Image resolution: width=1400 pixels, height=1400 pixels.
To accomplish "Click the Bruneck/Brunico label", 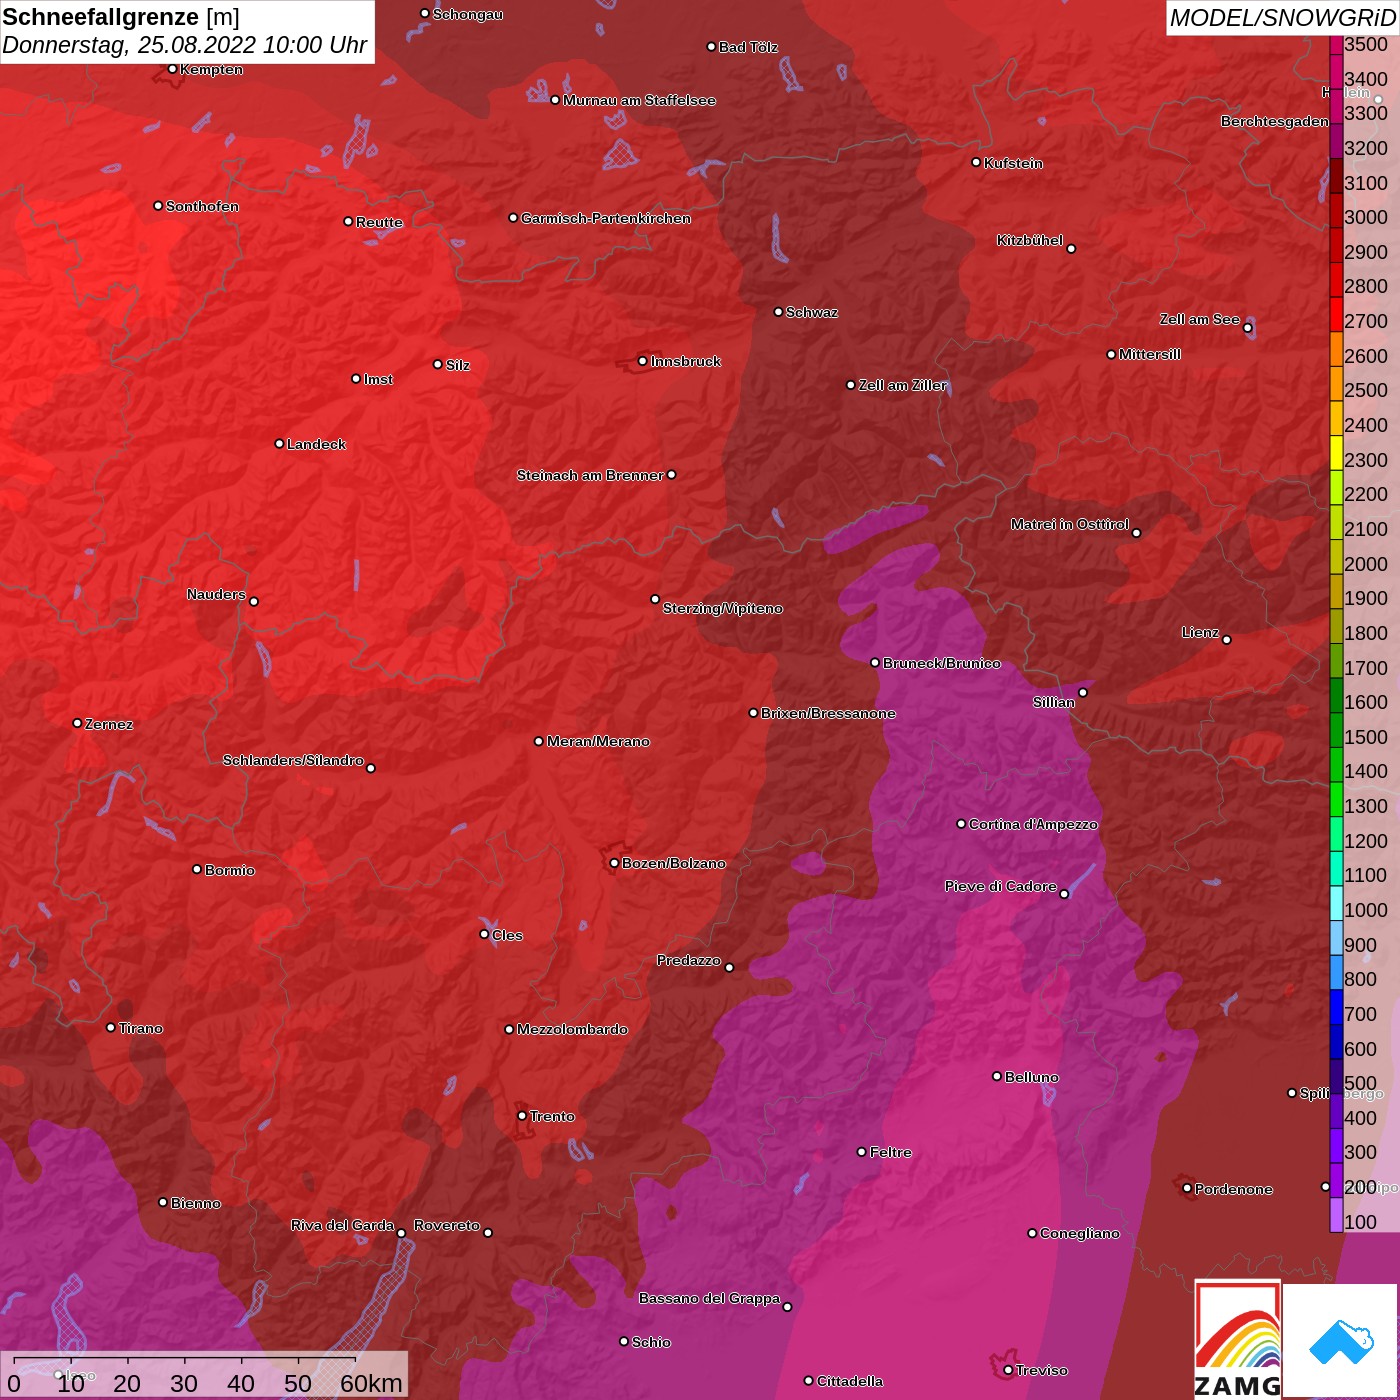I will click(x=942, y=663).
